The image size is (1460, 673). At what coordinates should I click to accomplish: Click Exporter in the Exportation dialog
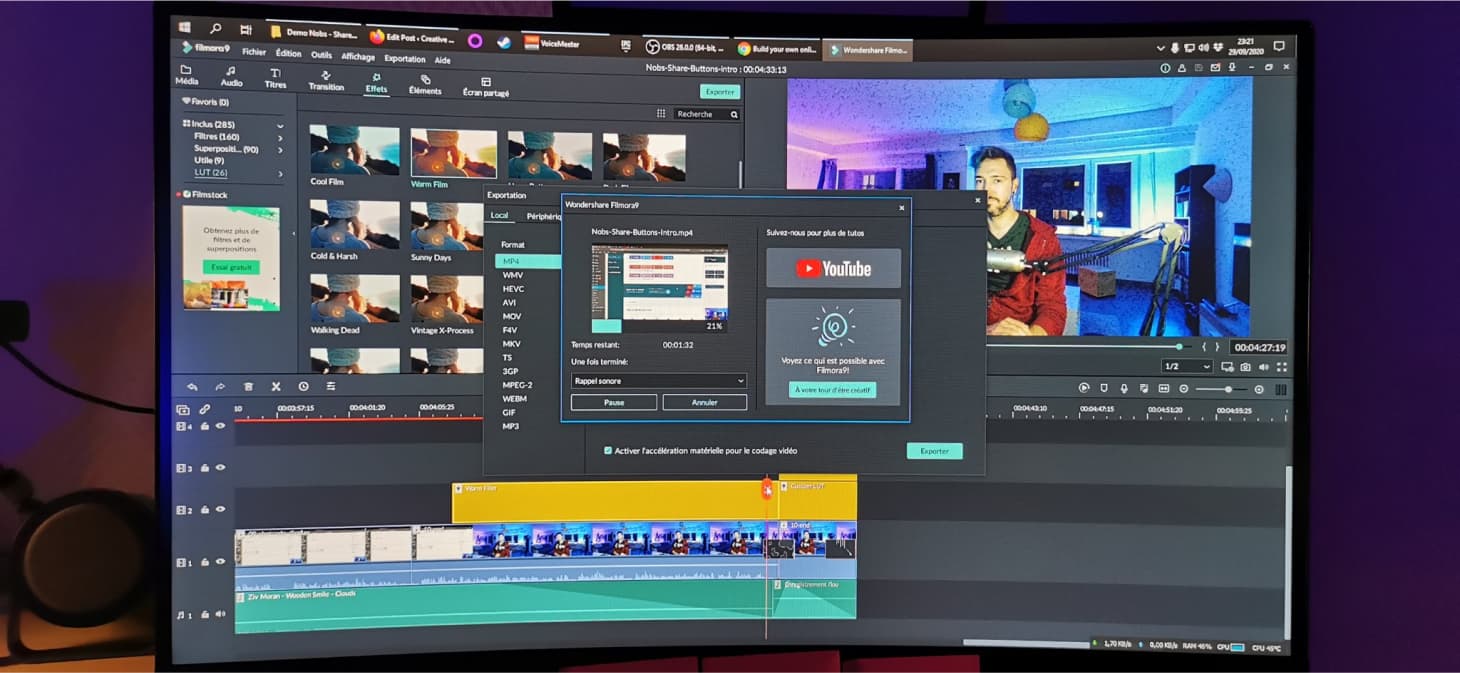(934, 451)
